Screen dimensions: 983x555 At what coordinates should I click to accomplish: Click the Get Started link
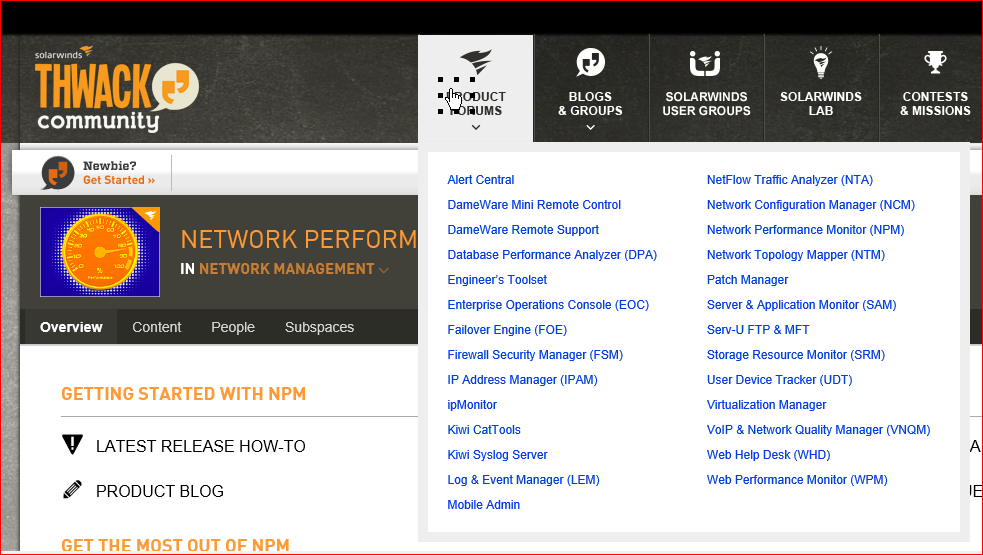point(119,180)
